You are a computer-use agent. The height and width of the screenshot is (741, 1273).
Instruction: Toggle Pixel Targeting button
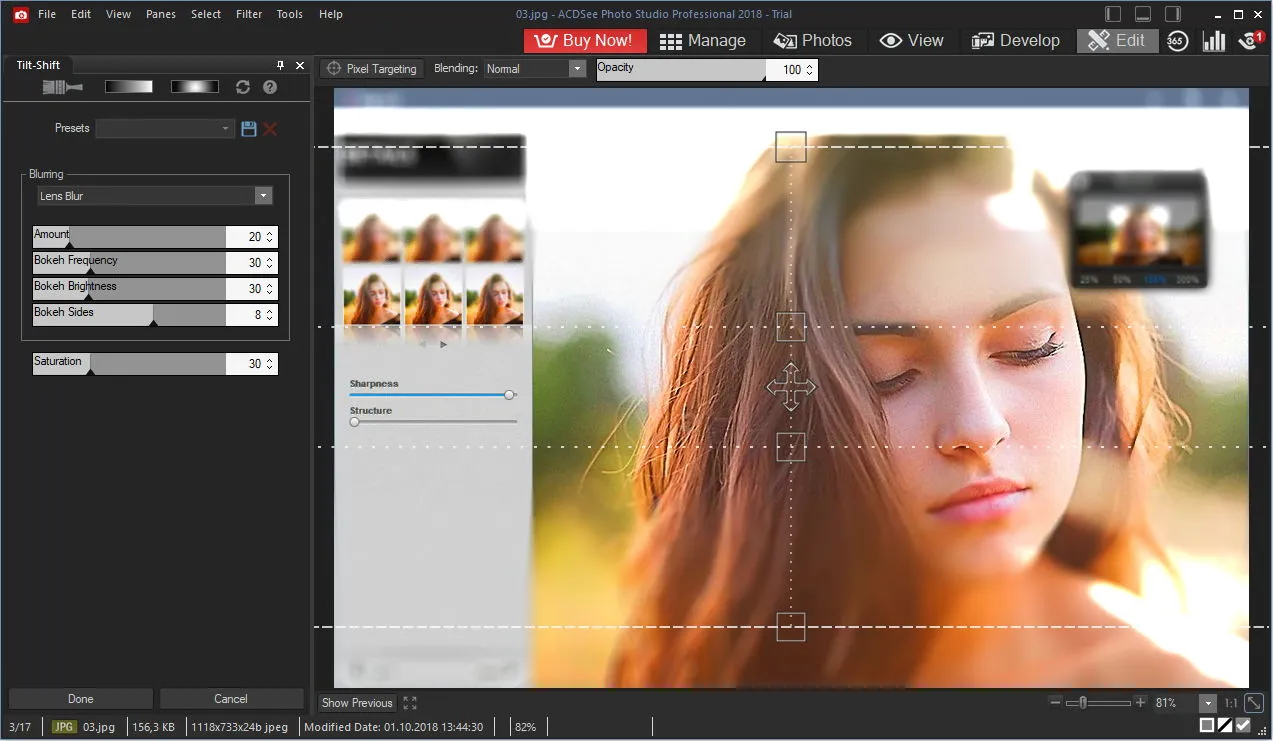[x=372, y=69]
